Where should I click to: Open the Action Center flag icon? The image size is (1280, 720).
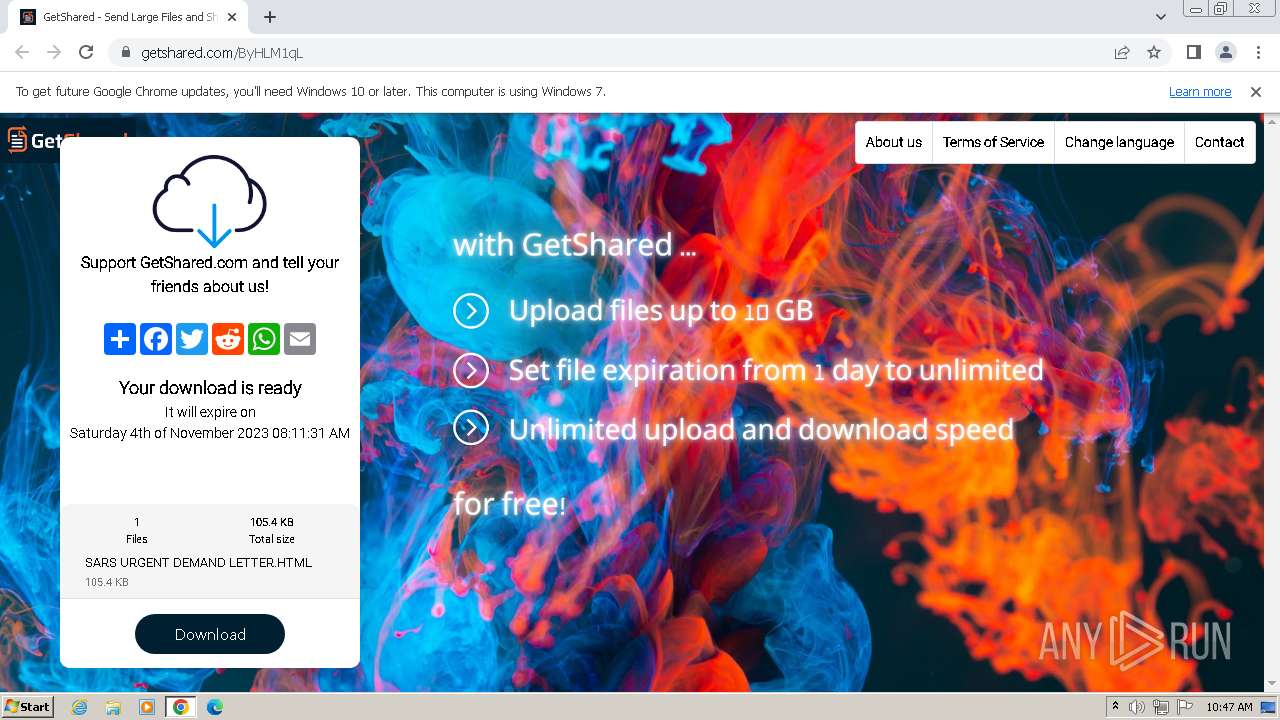click(1185, 707)
